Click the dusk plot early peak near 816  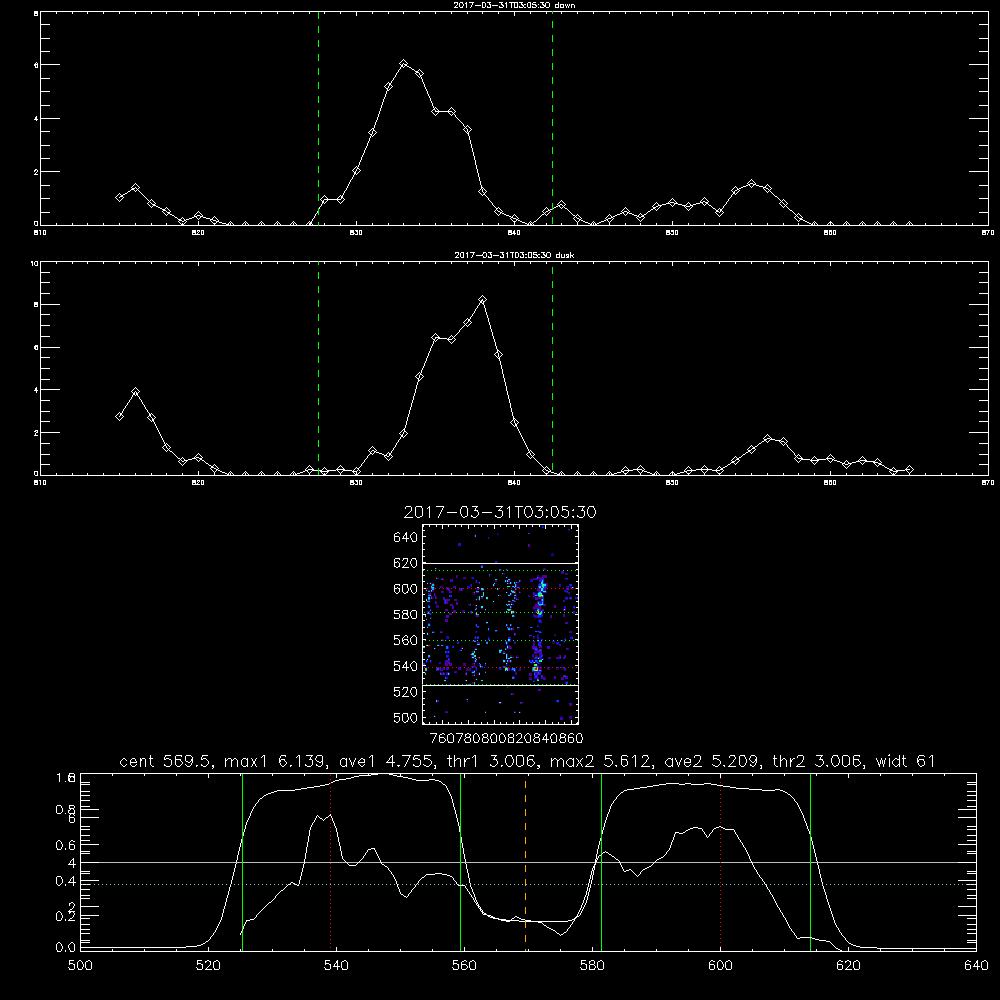135,392
